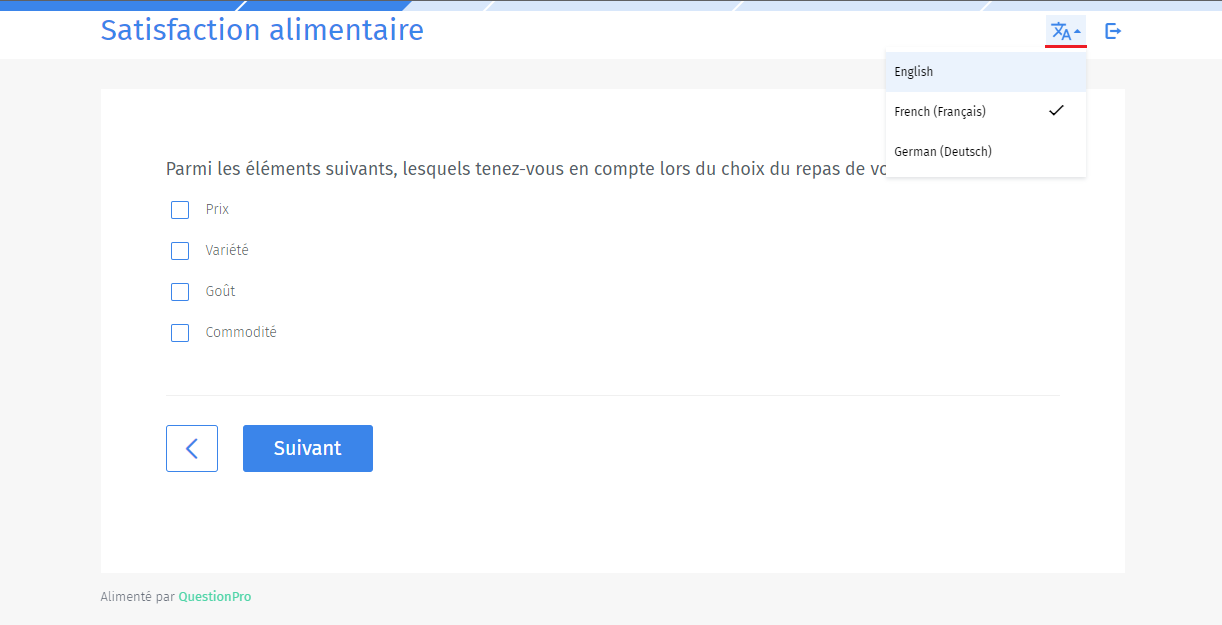Click the Commodité option label
Image resolution: width=1222 pixels, height=625 pixels.
(x=241, y=333)
